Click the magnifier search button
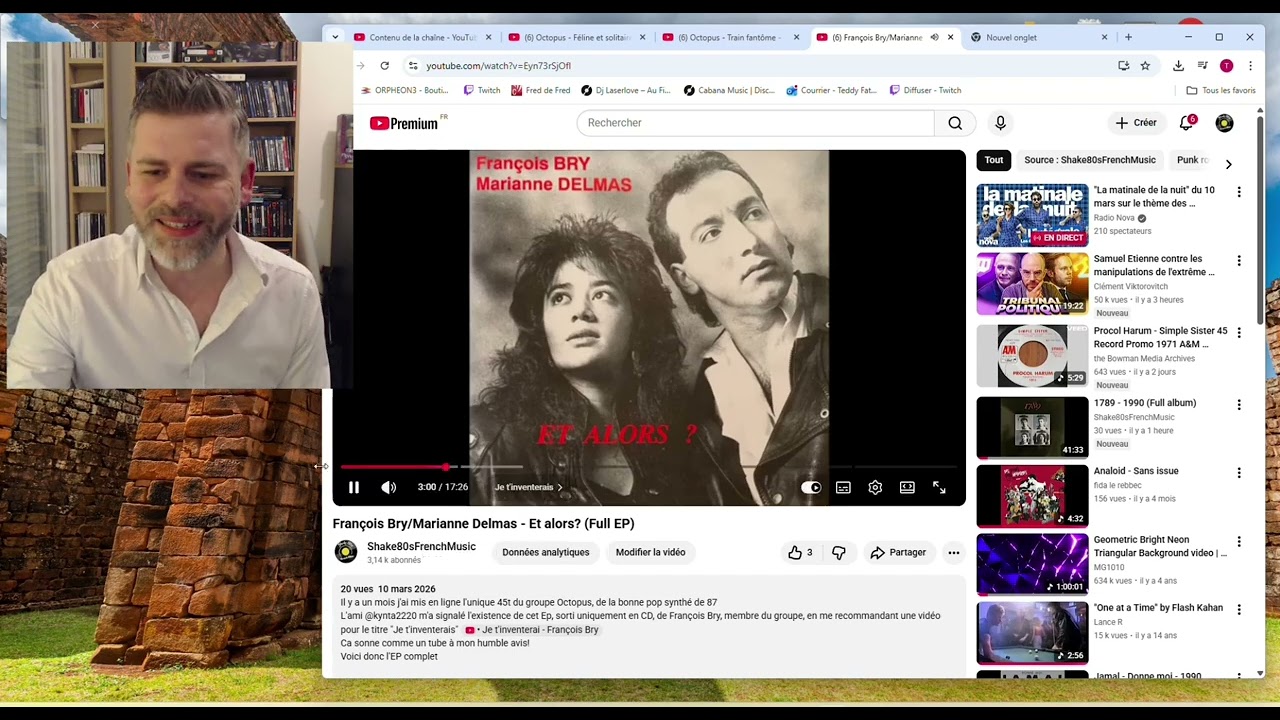 point(955,123)
